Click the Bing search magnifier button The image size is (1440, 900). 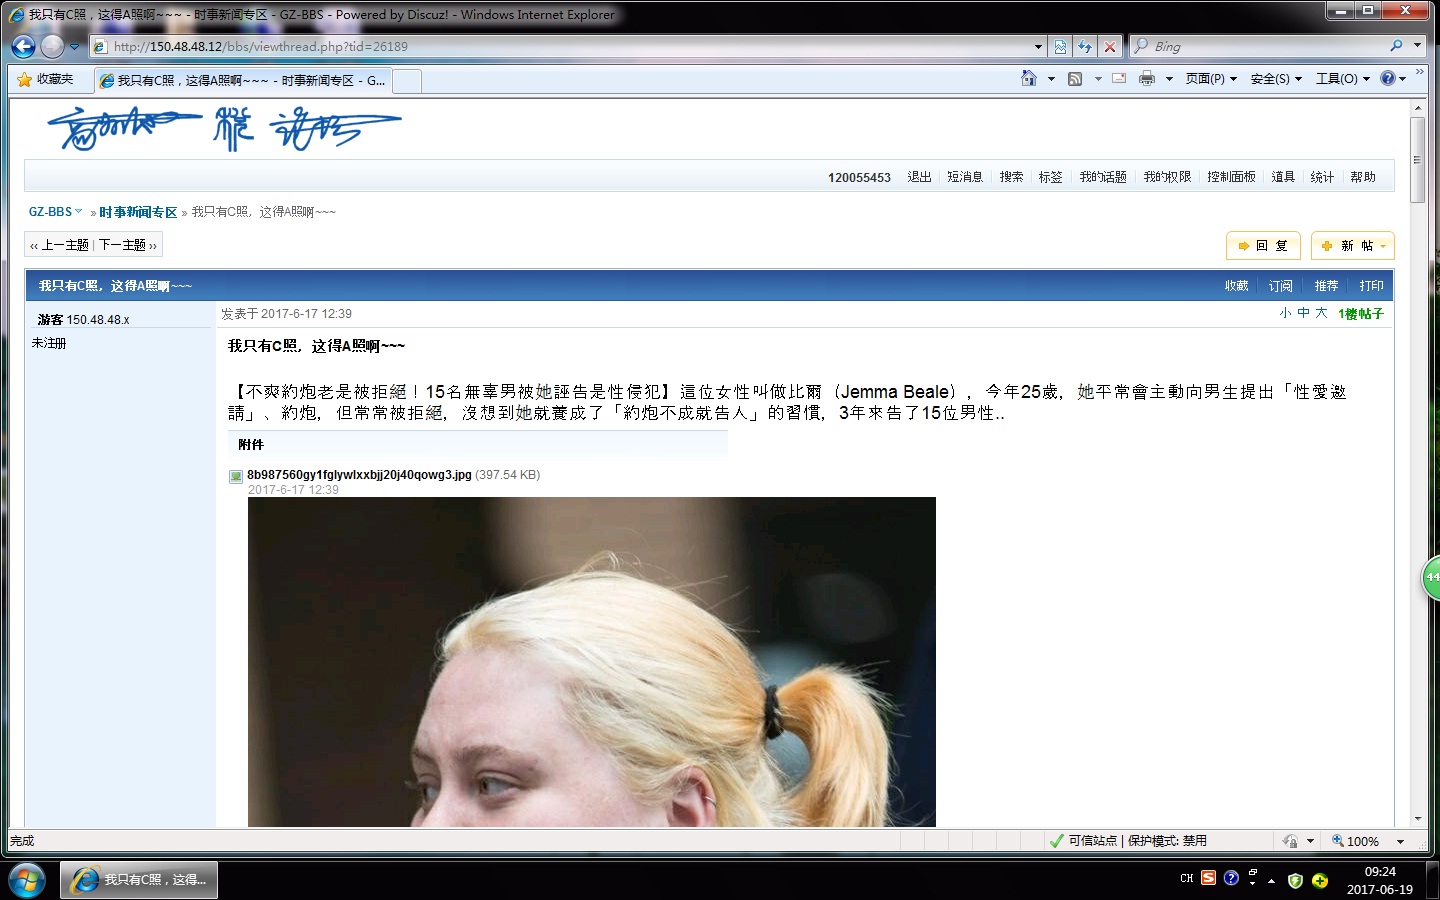click(x=1396, y=46)
